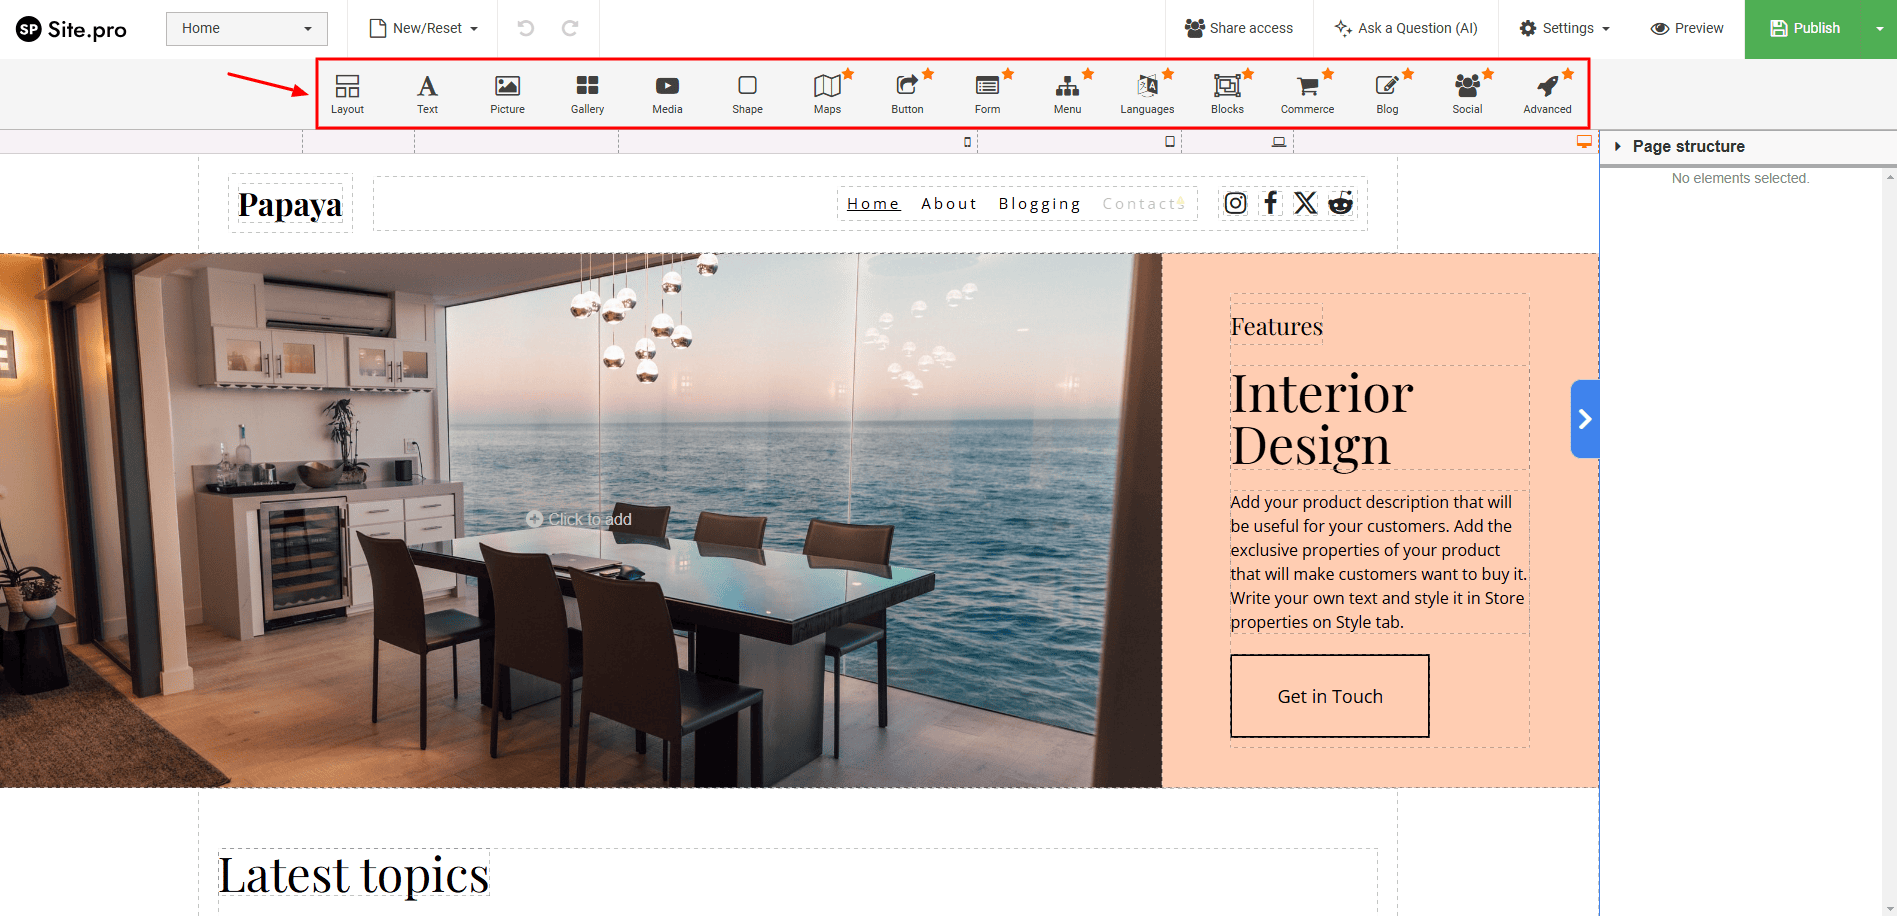Viewport: 1897px width, 916px height.
Task: Click the About menu item
Action: coord(948,204)
